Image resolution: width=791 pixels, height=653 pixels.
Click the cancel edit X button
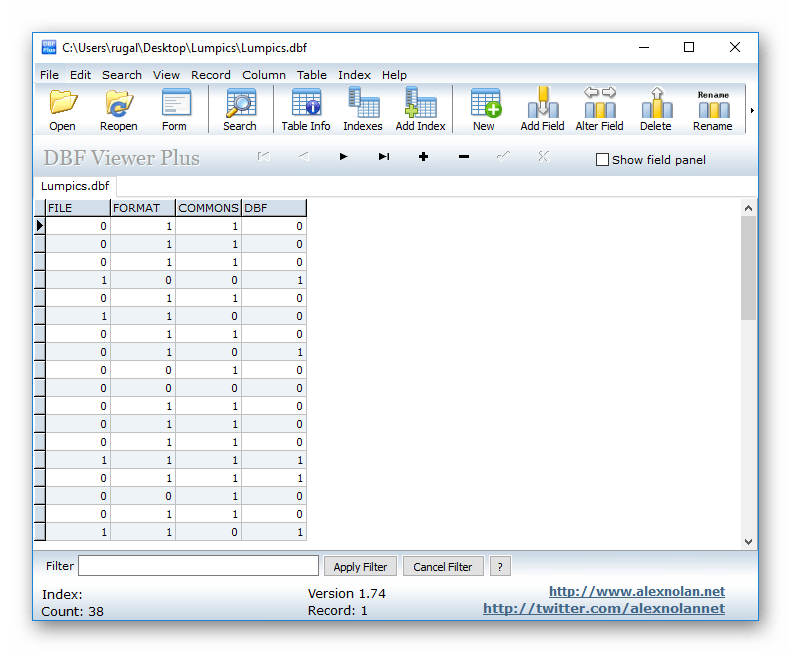click(x=543, y=156)
